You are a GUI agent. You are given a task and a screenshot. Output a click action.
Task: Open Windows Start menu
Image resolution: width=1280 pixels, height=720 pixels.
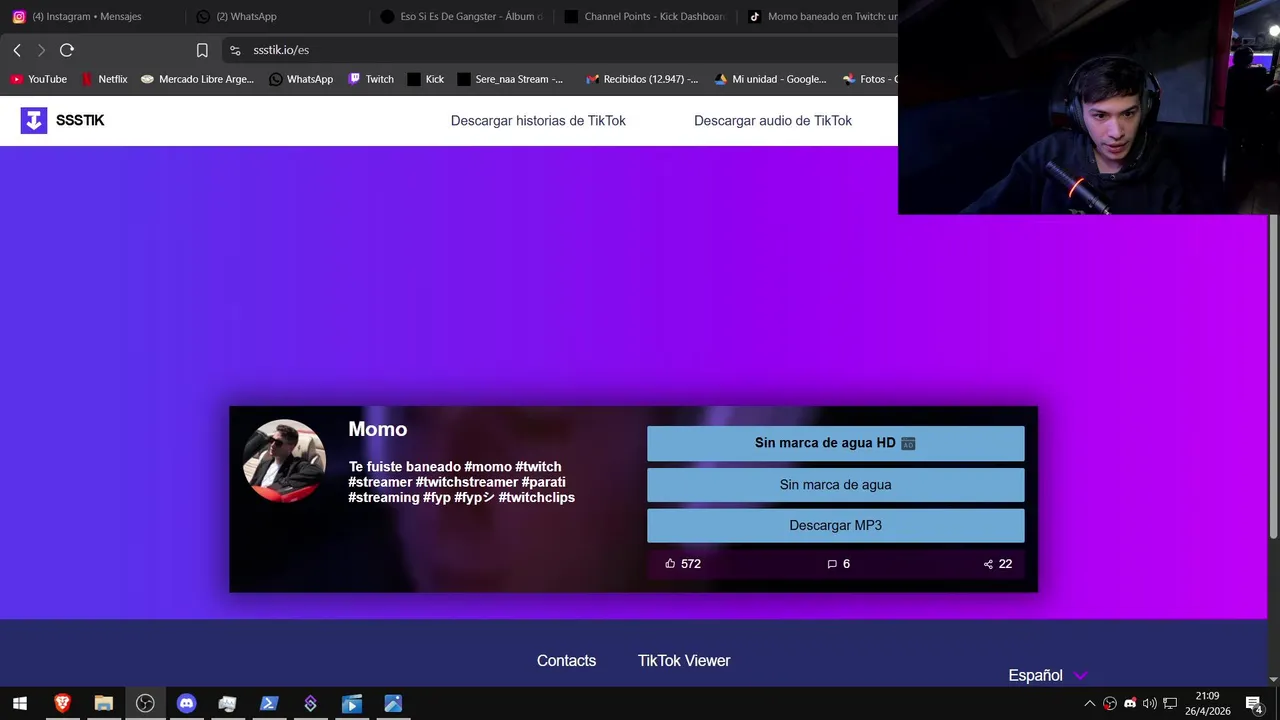point(20,704)
